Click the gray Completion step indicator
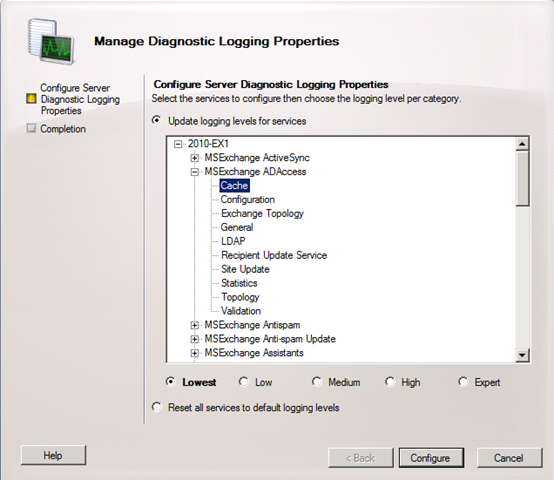 point(31,128)
